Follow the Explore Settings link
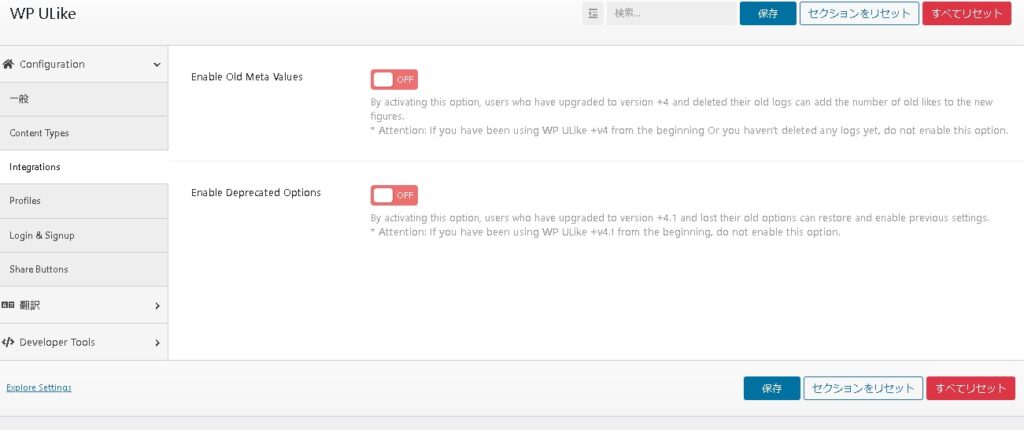Viewport: 1024px width, 430px height. coord(39,387)
